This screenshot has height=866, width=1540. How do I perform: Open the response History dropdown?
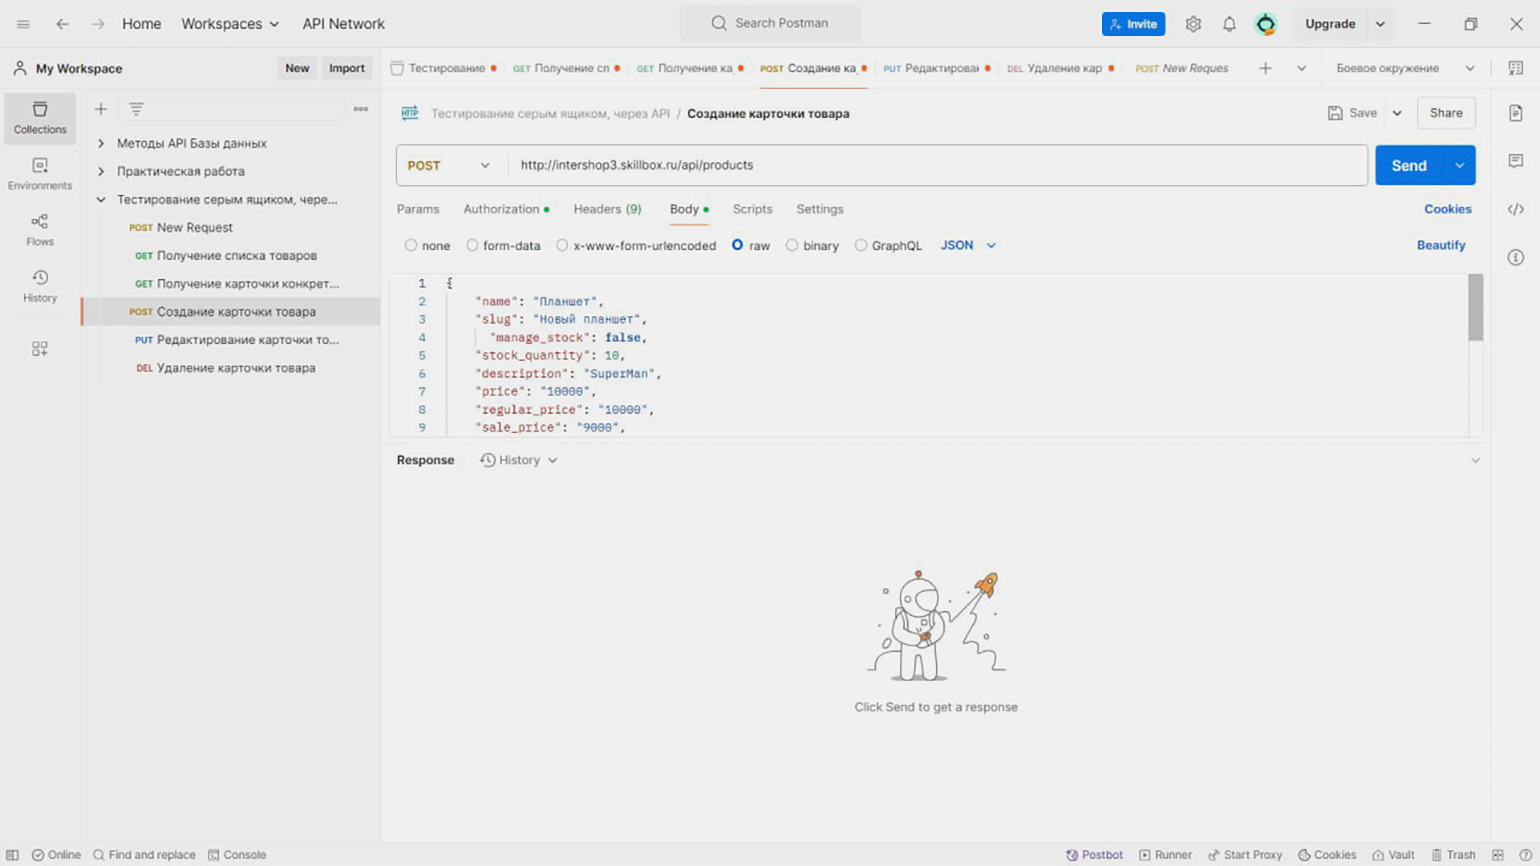519,460
